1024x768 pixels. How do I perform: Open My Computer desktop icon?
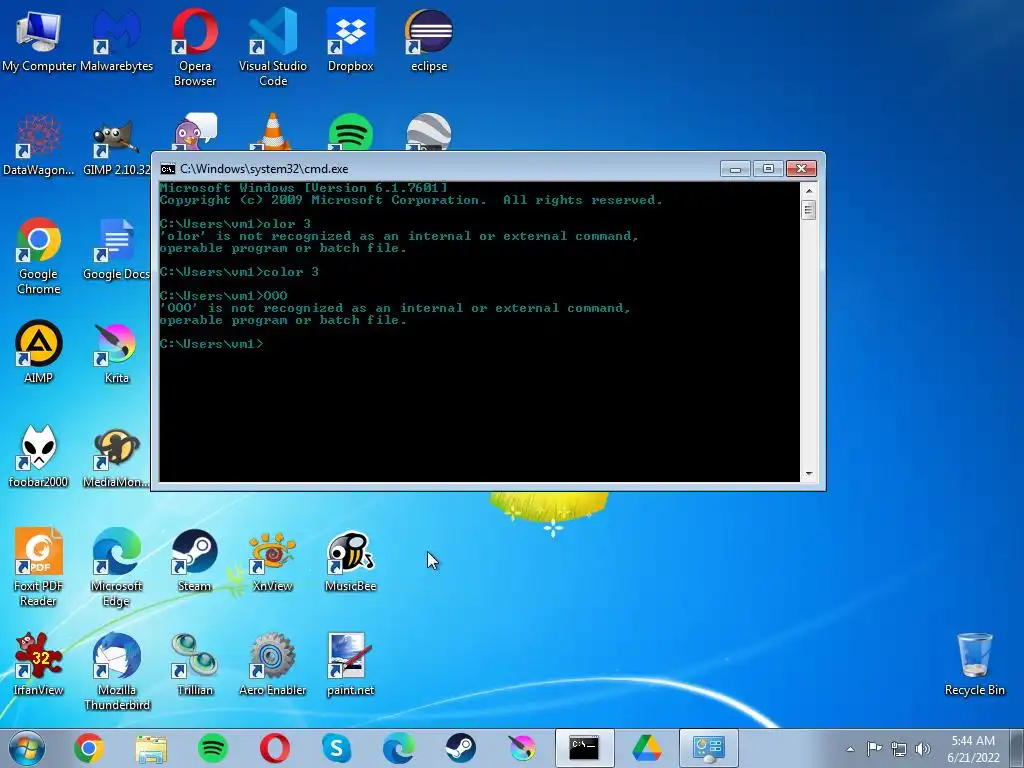[39, 39]
